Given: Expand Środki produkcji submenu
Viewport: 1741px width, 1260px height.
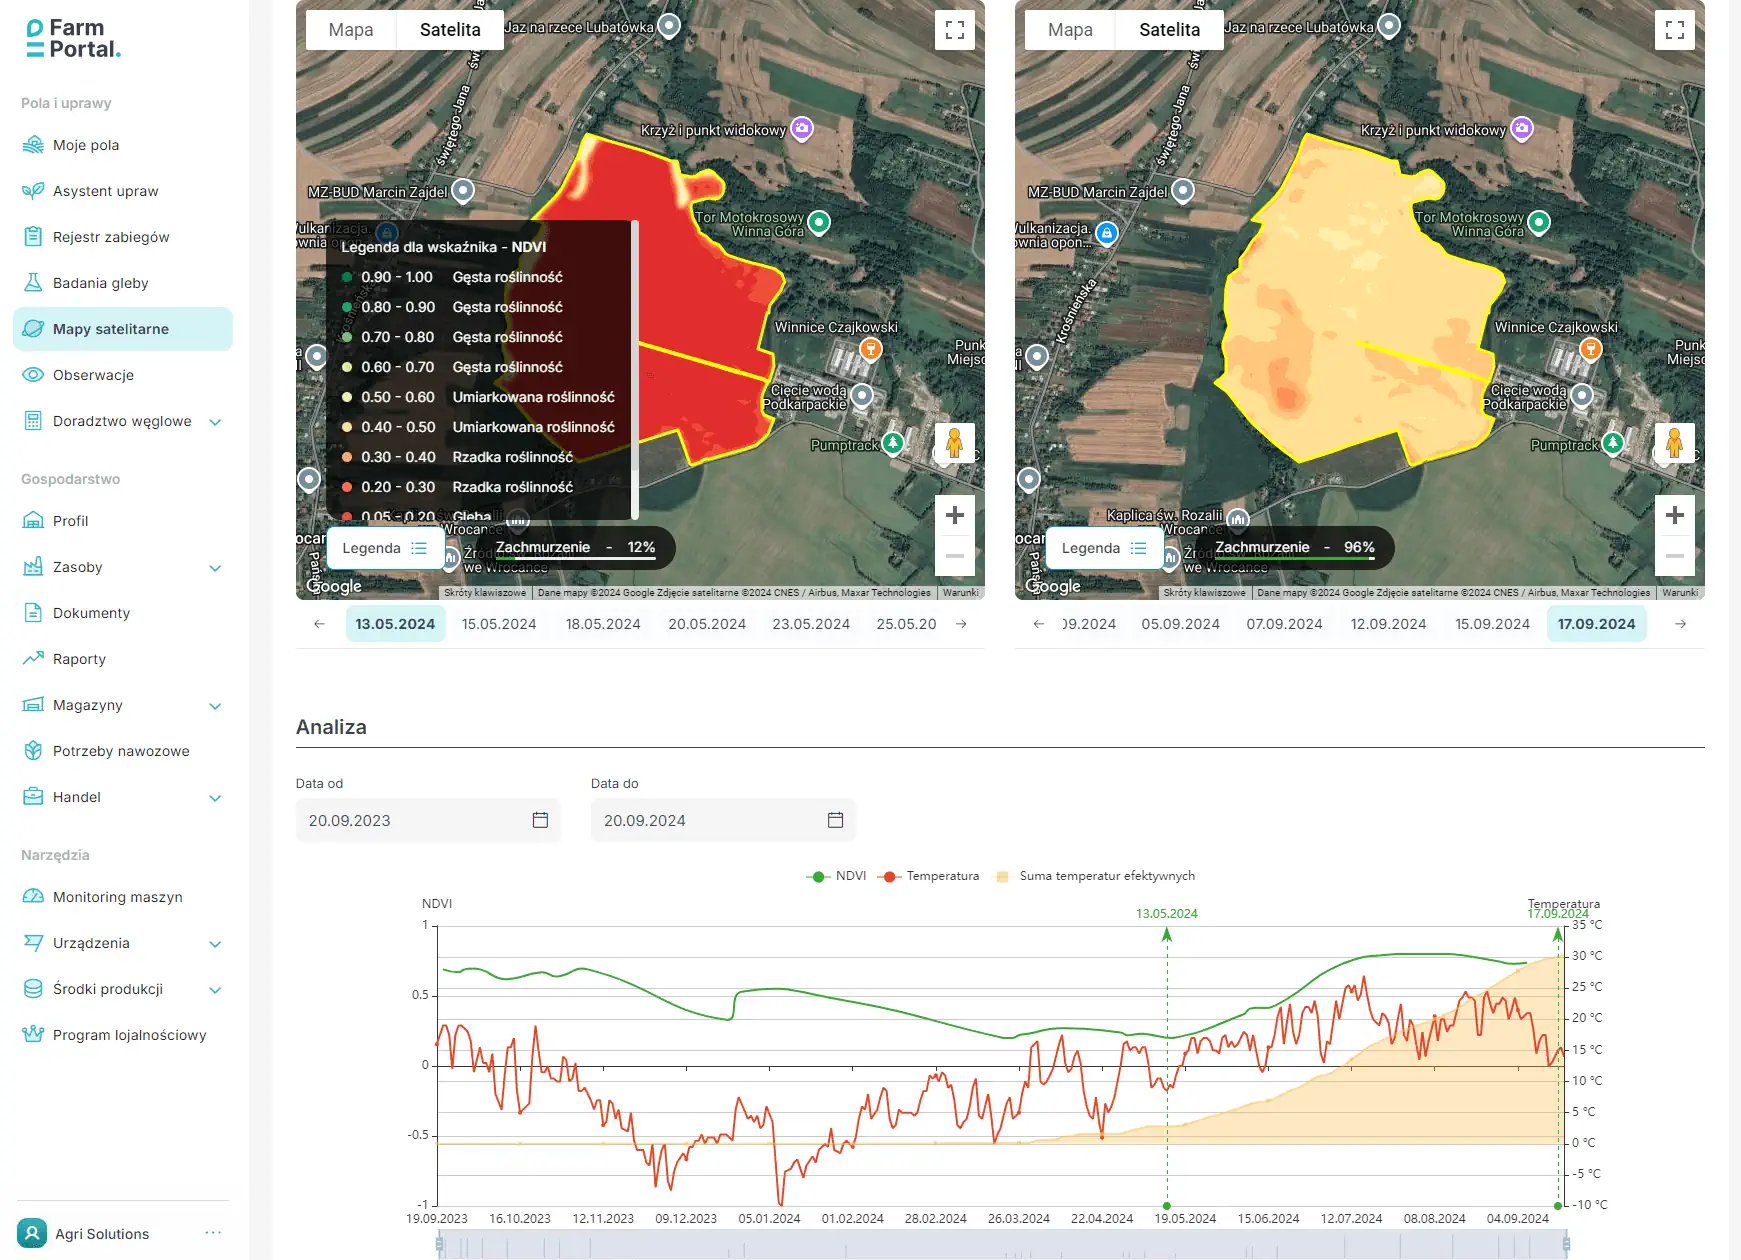Looking at the screenshot, I should coord(215,990).
